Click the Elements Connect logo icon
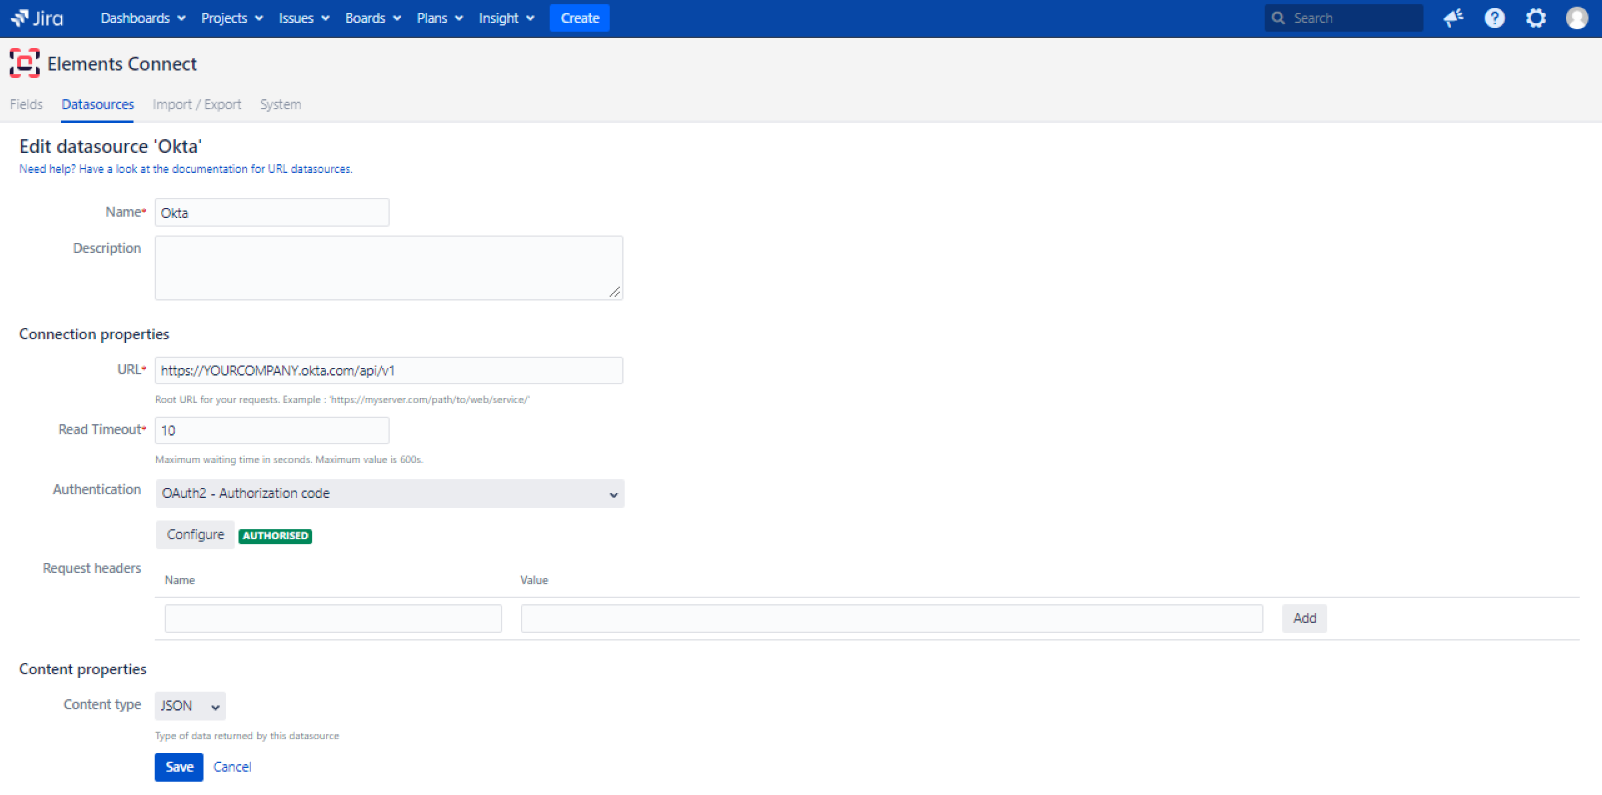 (24, 64)
